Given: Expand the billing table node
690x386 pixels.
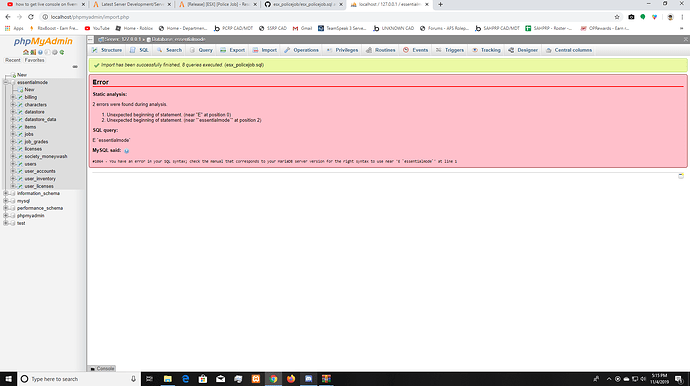Looking at the screenshot, I should coord(13,97).
